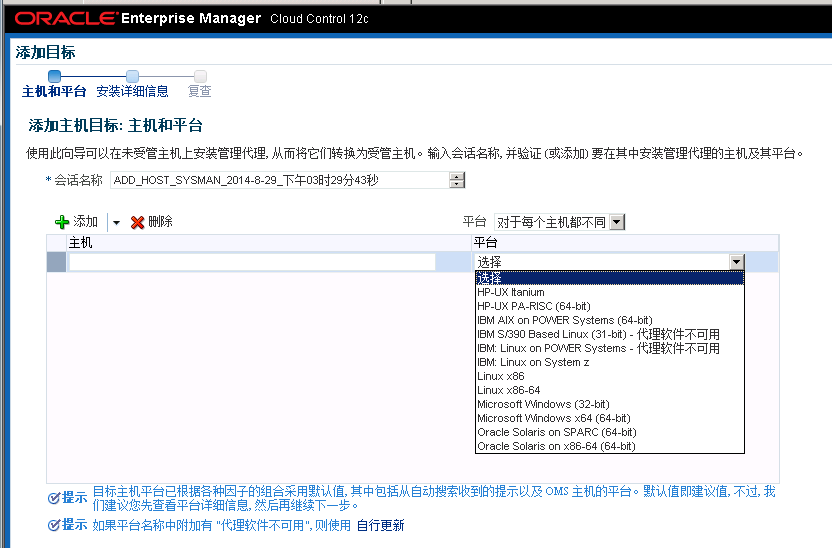Choose Linux x86-64 platform
This screenshot has width=832, height=548.
pyautogui.click(x=610, y=390)
